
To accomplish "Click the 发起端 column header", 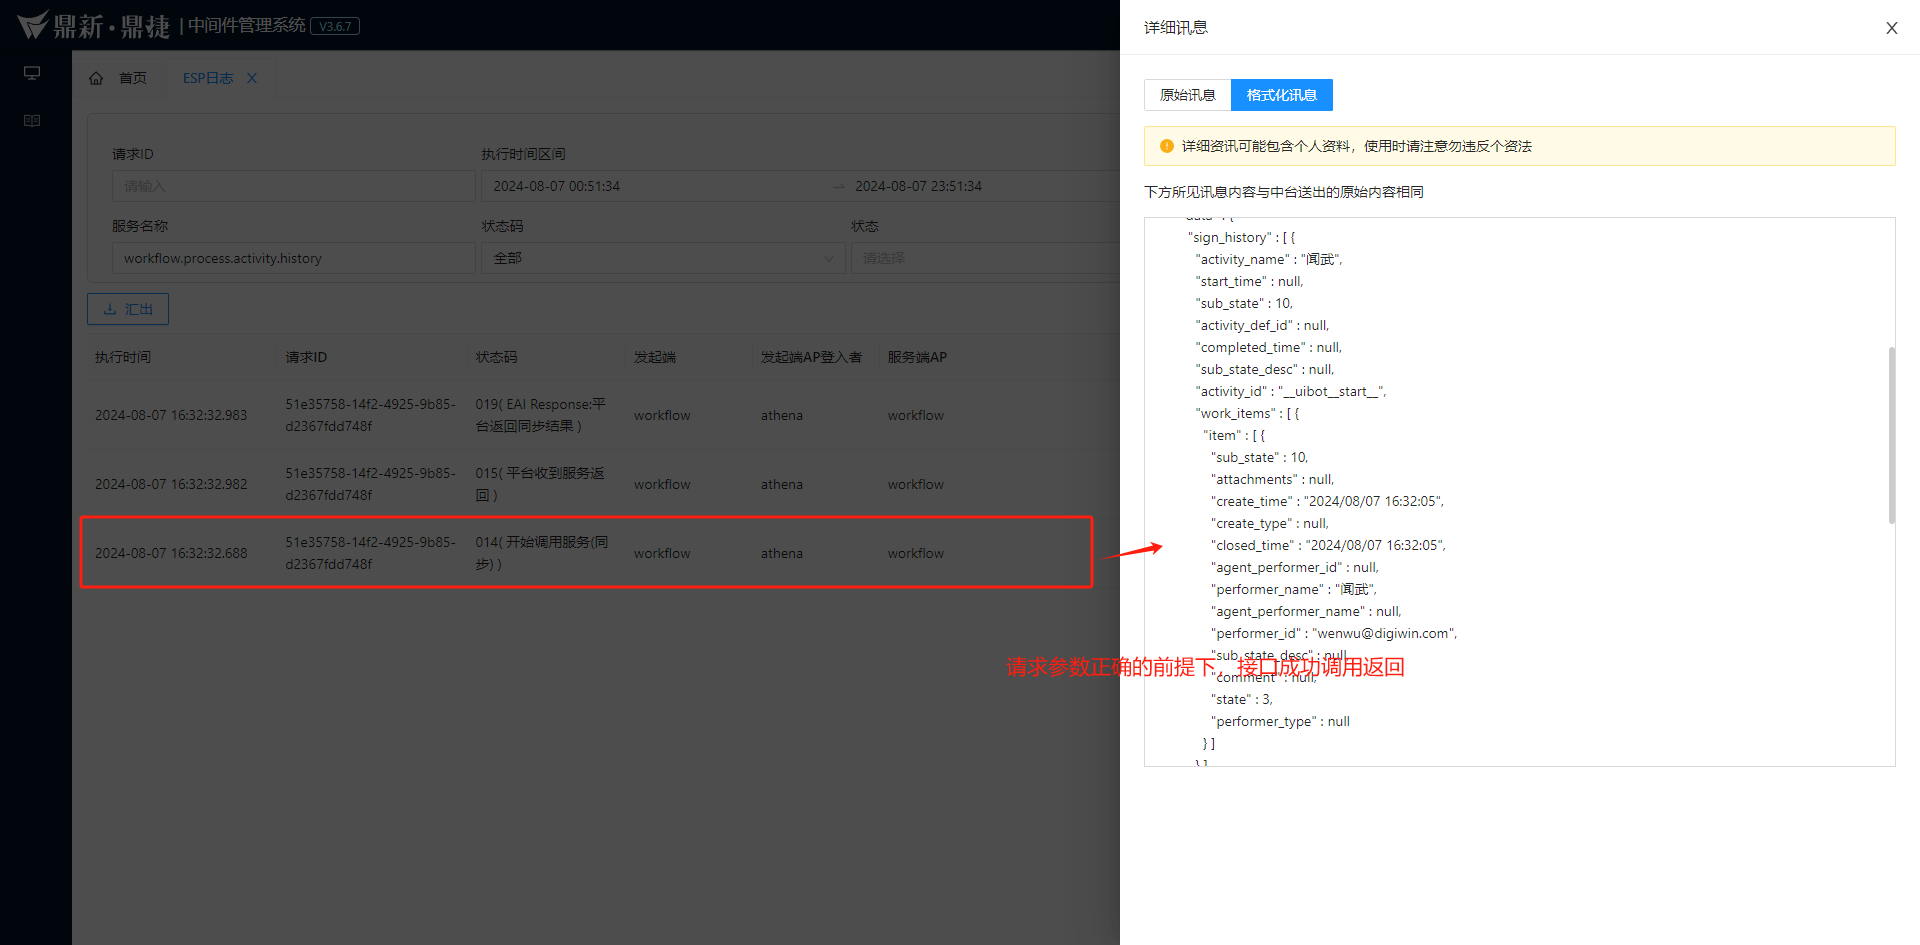I will point(655,357).
